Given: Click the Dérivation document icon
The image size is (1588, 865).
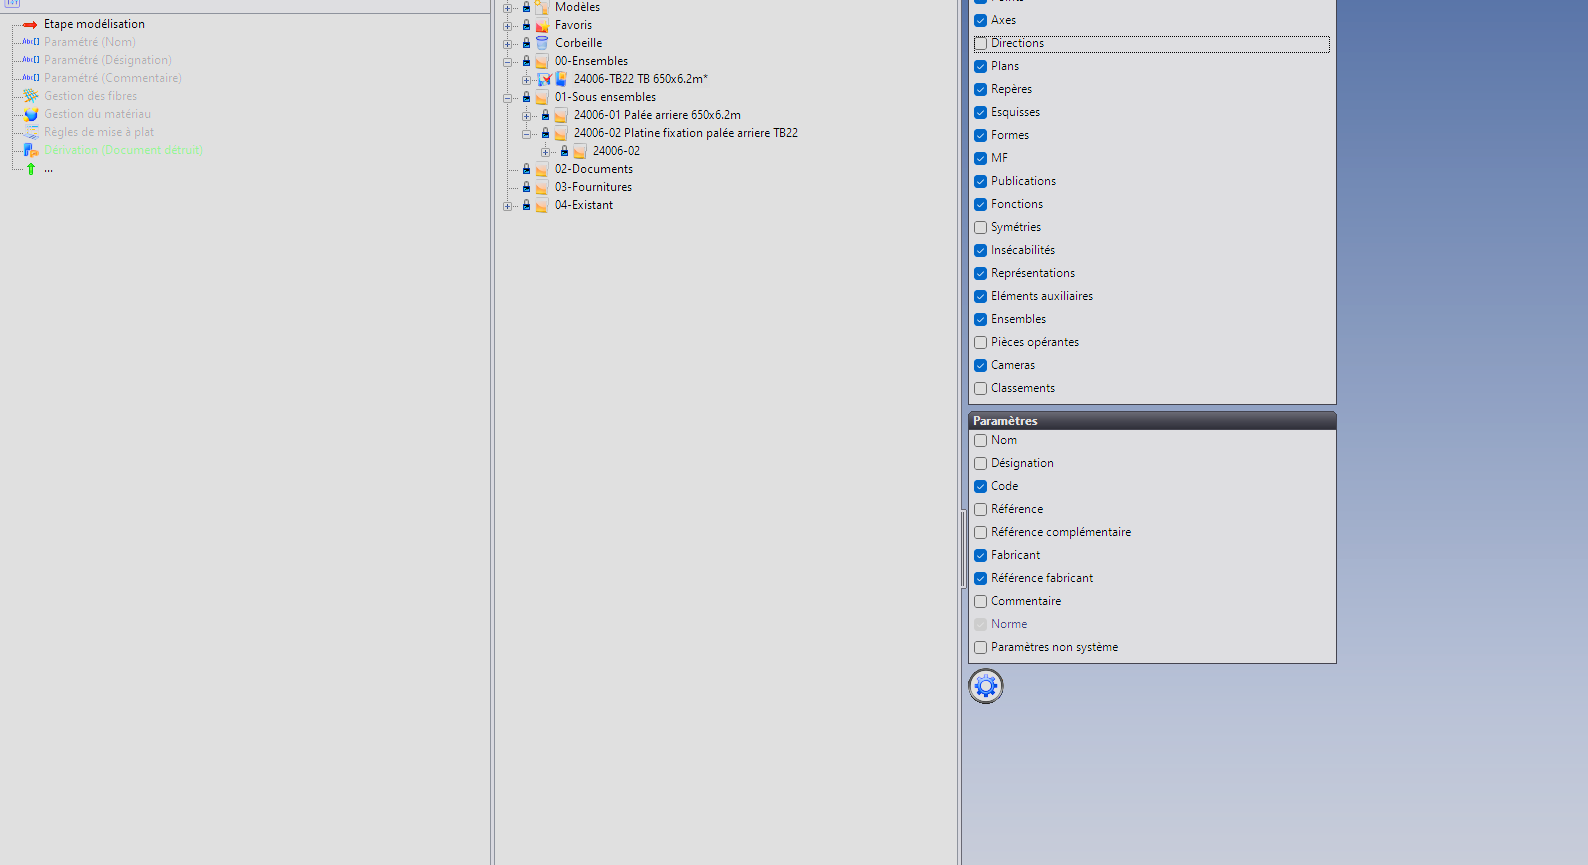Looking at the screenshot, I should [x=31, y=150].
